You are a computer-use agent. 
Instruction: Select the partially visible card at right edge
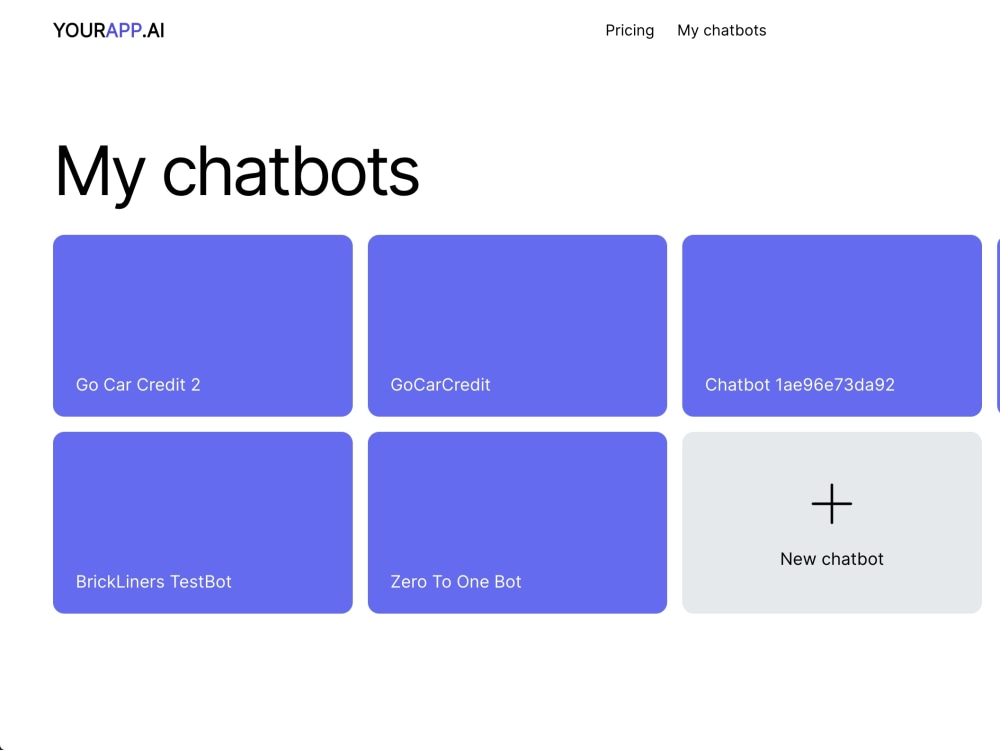pyautogui.click(x=997, y=325)
